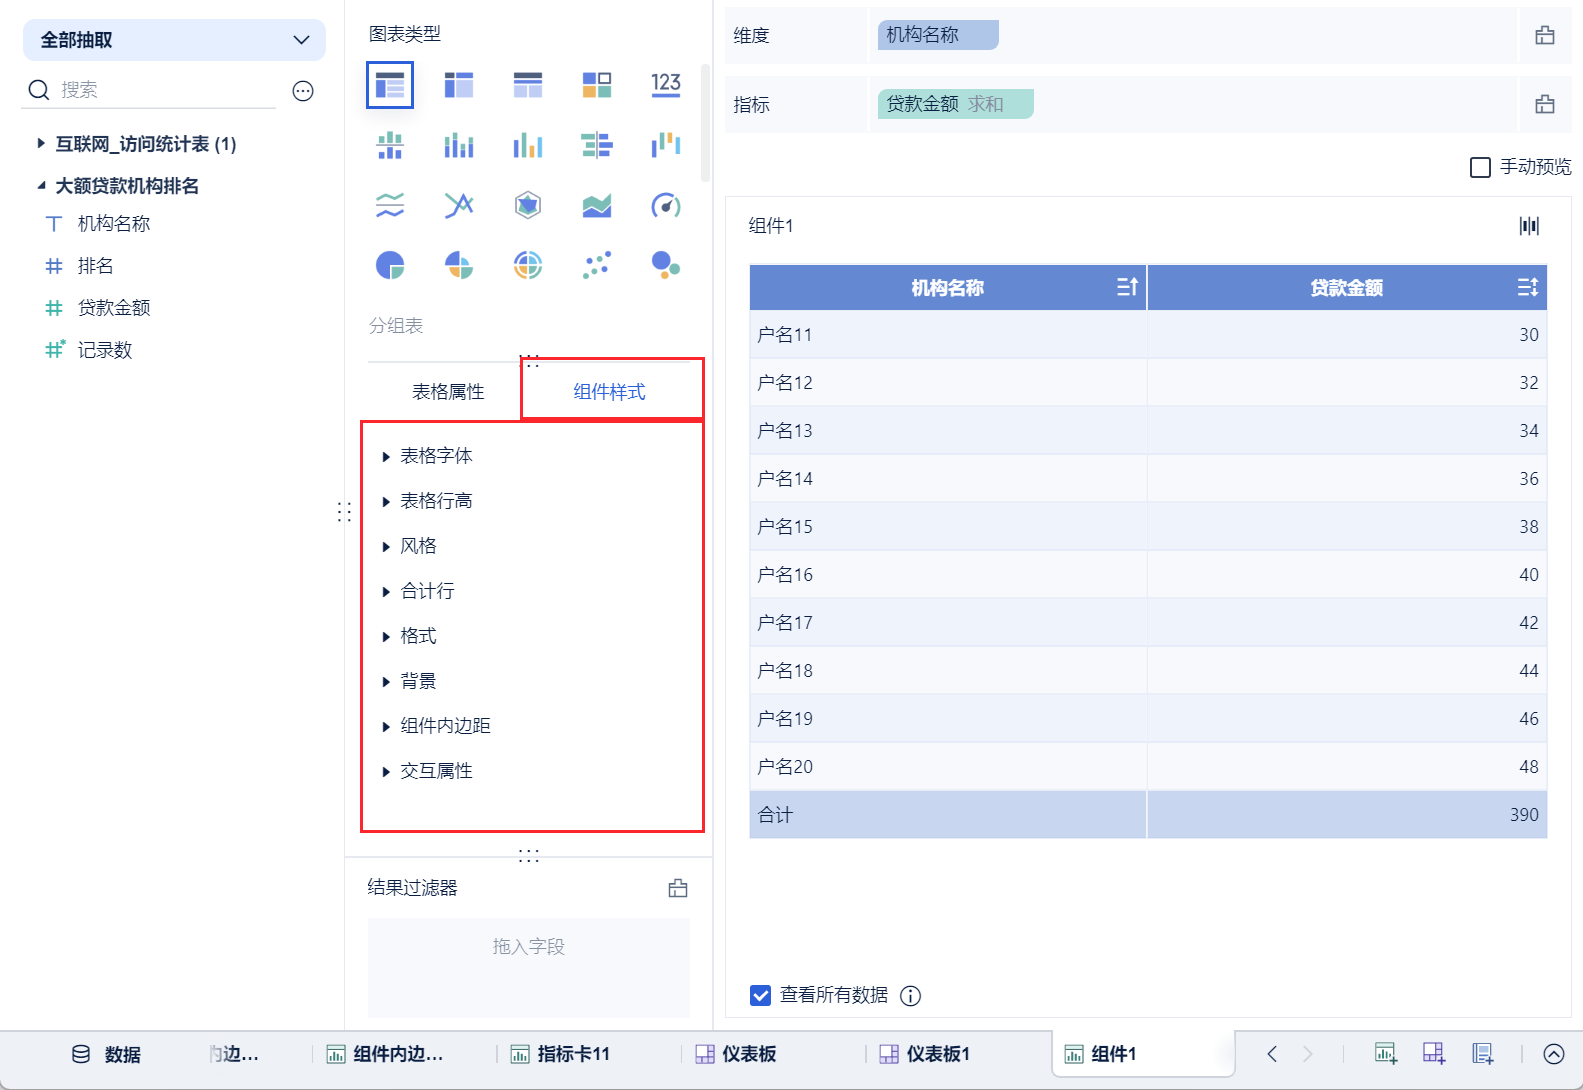Show the info tooltip icon beside 查看所有数据
This screenshot has width=1583, height=1090.
click(x=910, y=995)
